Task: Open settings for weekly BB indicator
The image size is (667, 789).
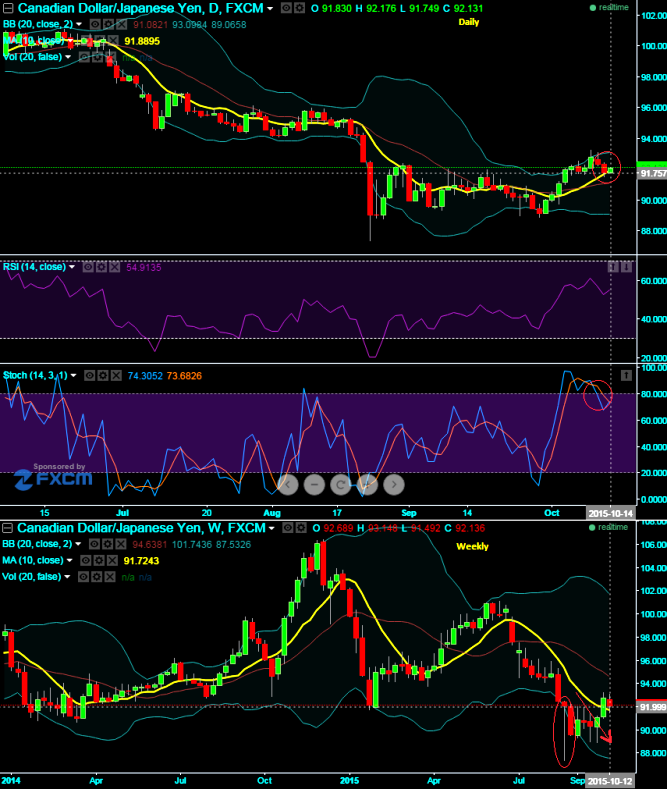Action: [x=107, y=544]
